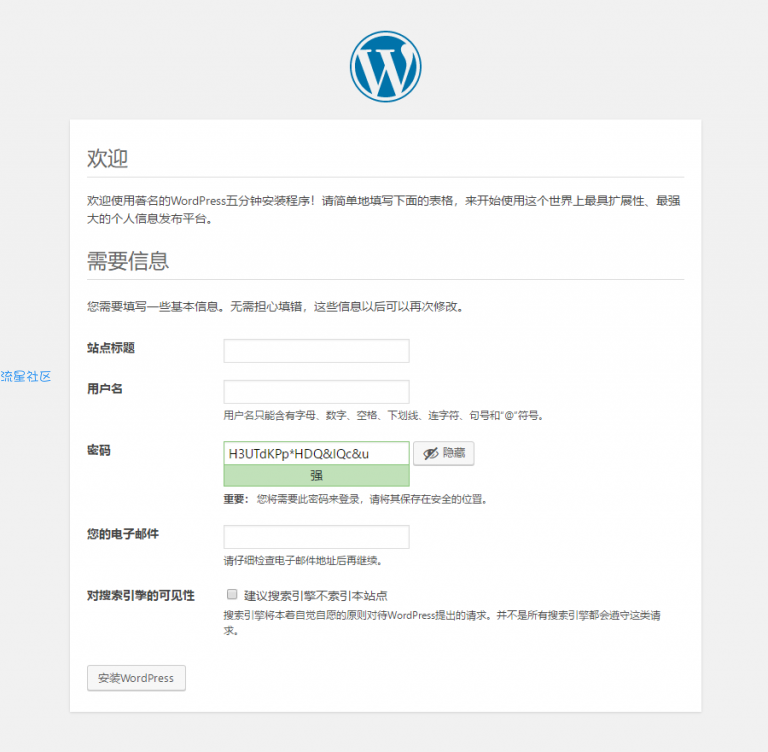Image resolution: width=768 pixels, height=752 pixels.
Task: Click the 您的电子邮件 label
Action: pos(123,534)
